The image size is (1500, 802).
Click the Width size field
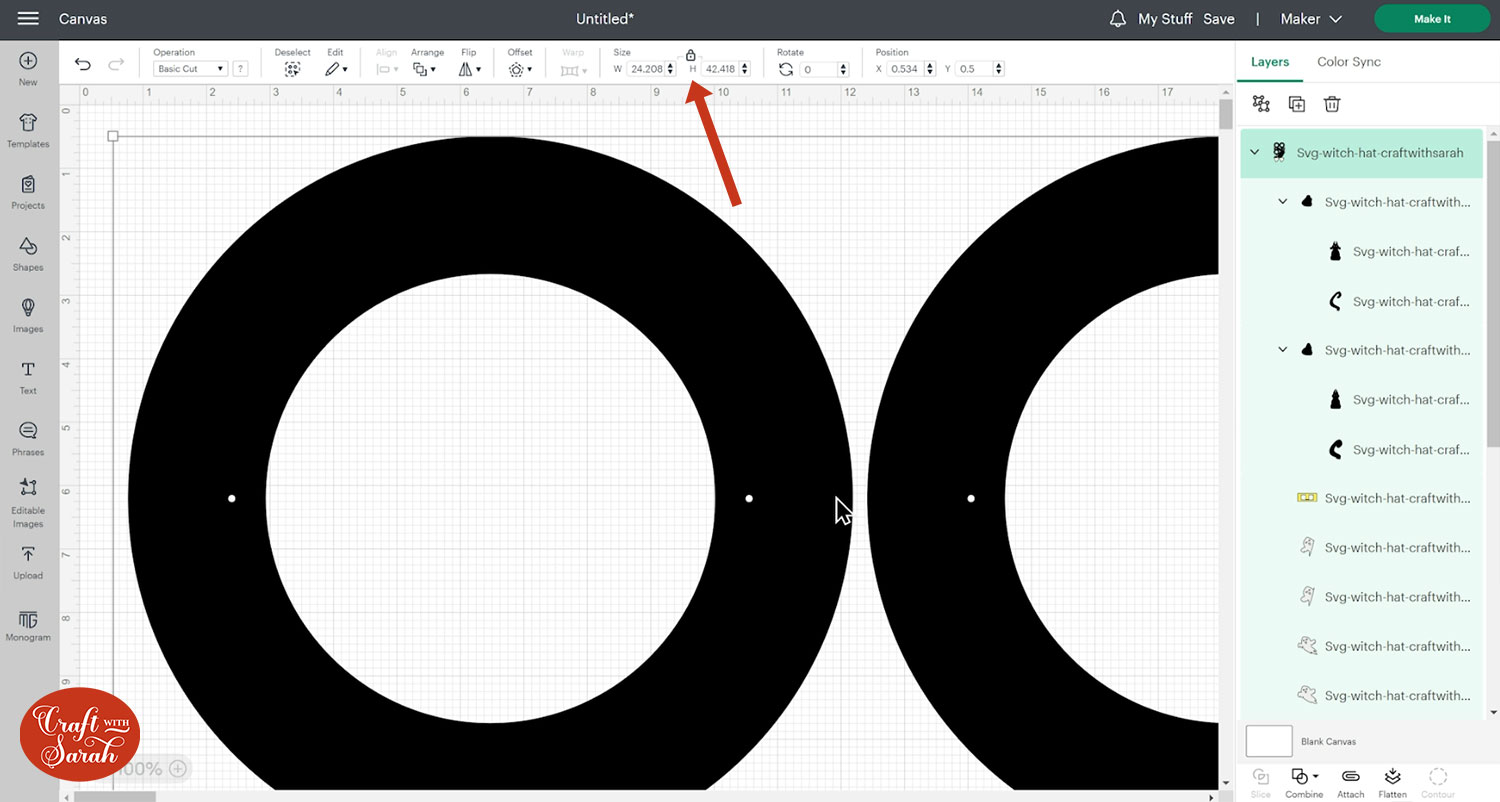(646, 69)
